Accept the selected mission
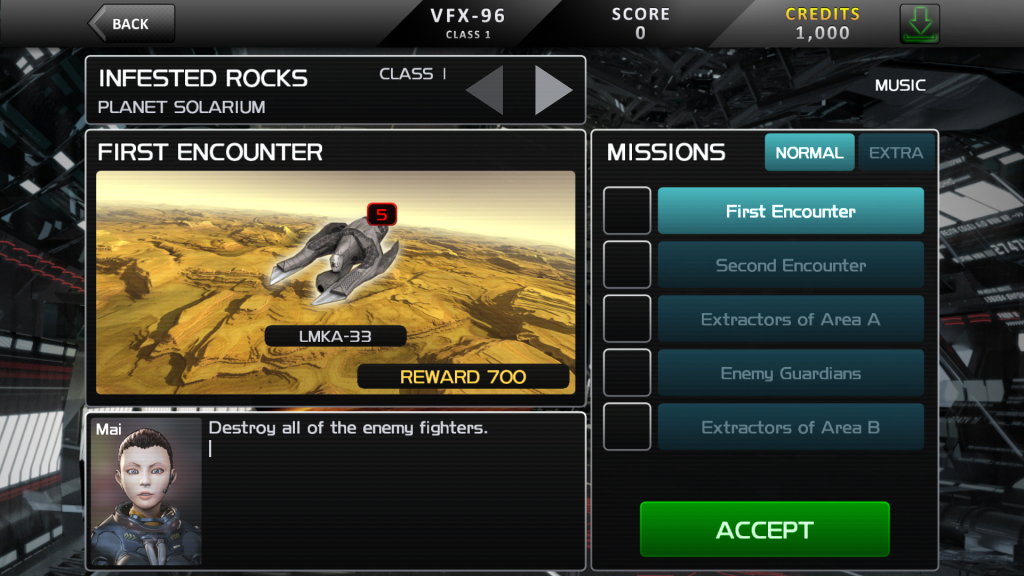This screenshot has width=1024, height=576. [765, 530]
